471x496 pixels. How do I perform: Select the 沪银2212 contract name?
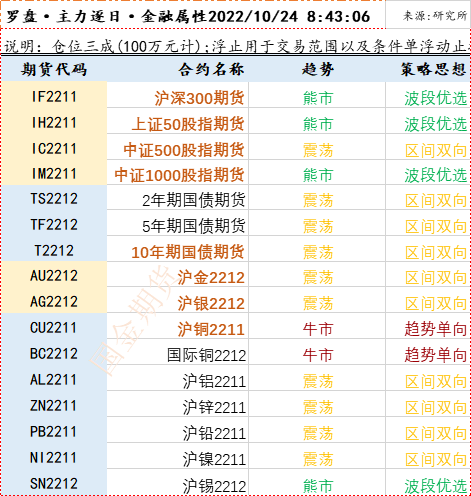(x=211, y=304)
